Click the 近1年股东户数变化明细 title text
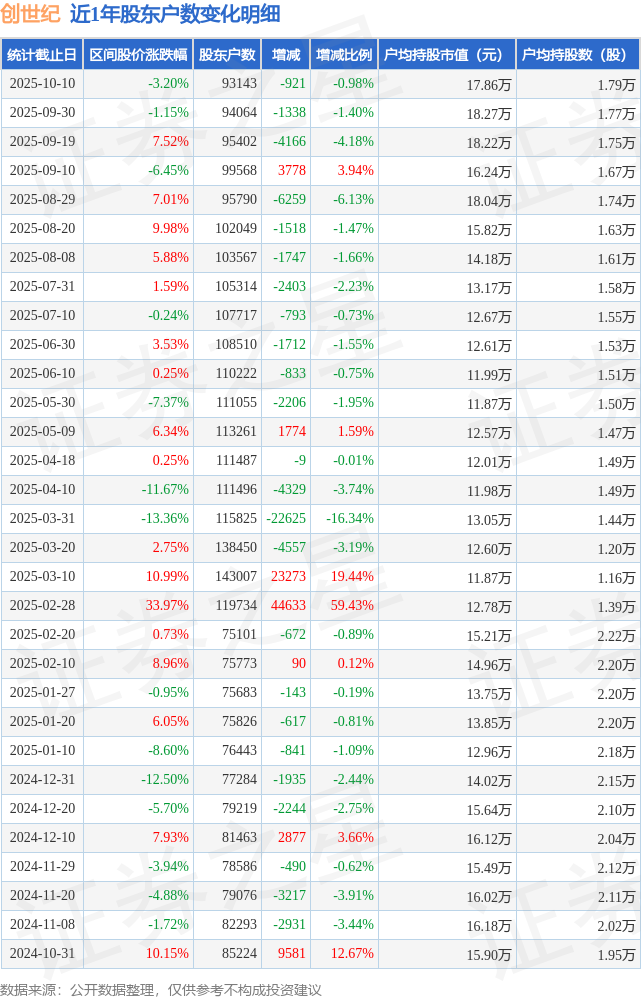The height and width of the screenshot is (999, 641). click(175, 14)
